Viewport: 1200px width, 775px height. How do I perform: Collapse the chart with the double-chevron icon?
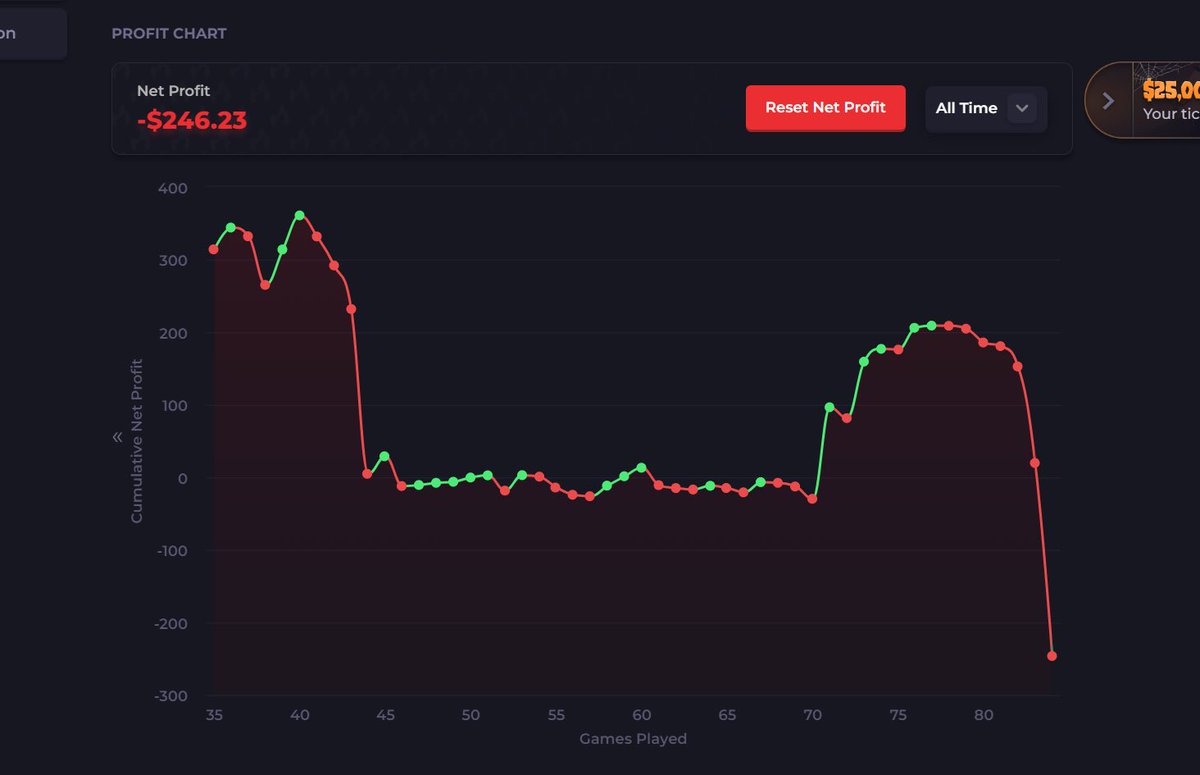coord(118,437)
